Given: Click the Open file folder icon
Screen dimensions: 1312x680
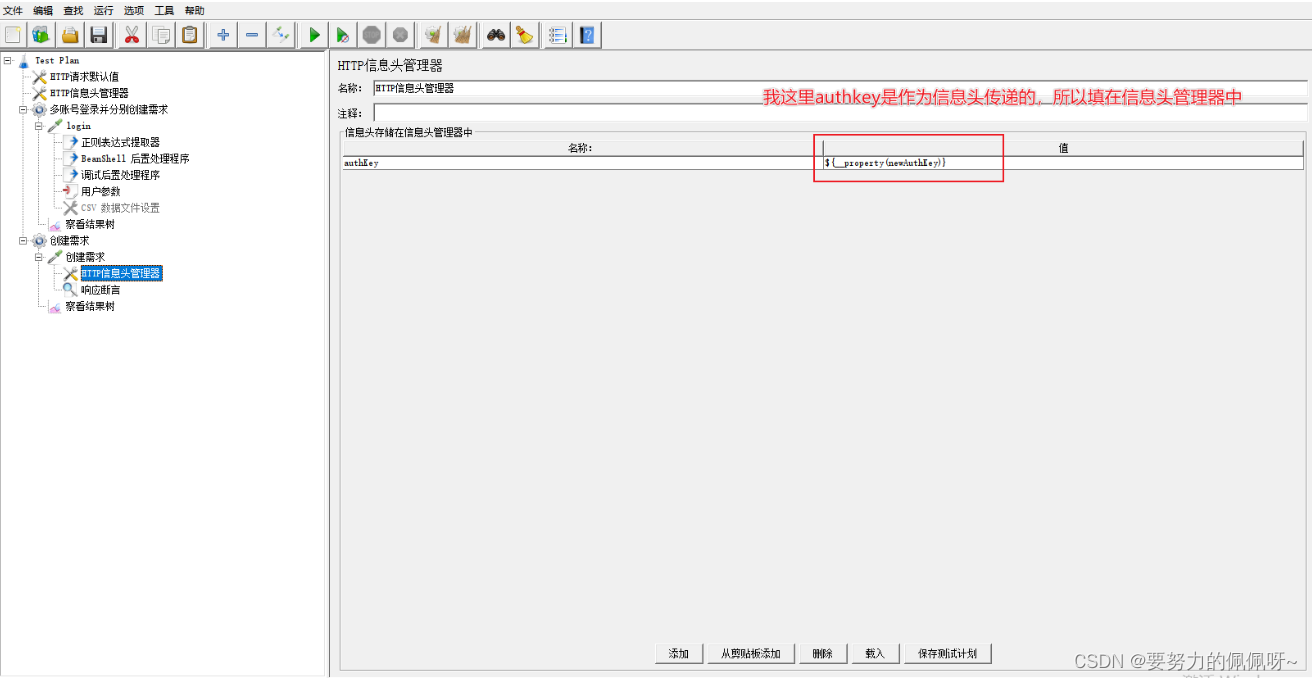Looking at the screenshot, I should pyautogui.click(x=70, y=35).
